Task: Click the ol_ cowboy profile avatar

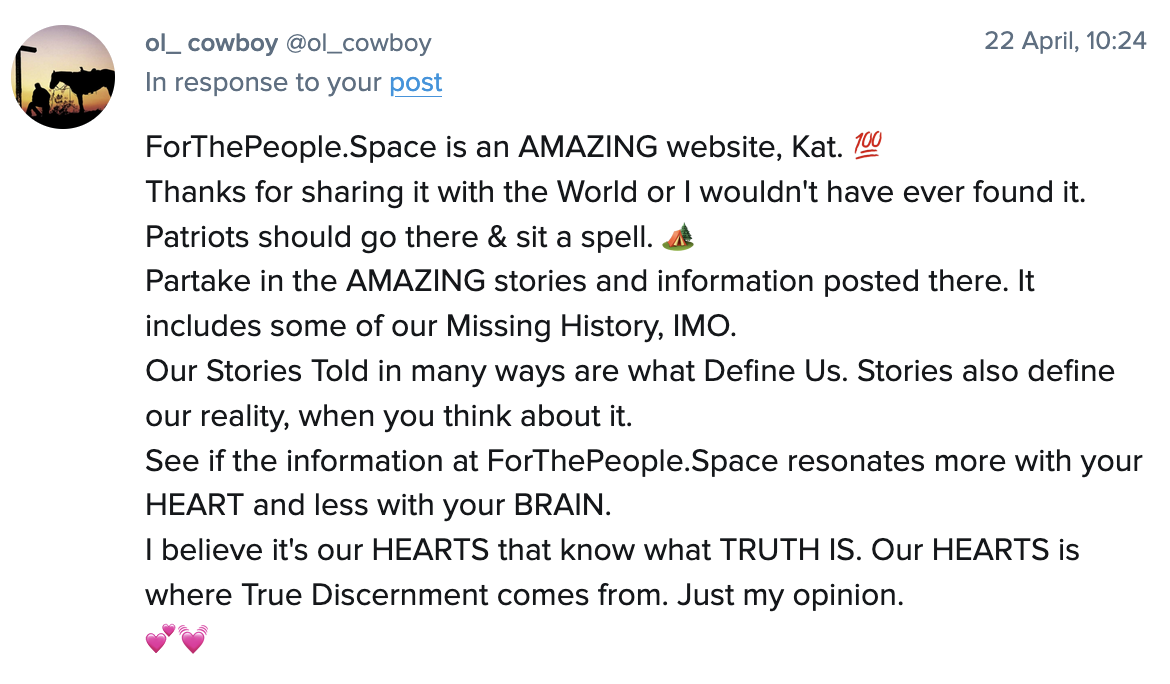Action: (x=64, y=77)
